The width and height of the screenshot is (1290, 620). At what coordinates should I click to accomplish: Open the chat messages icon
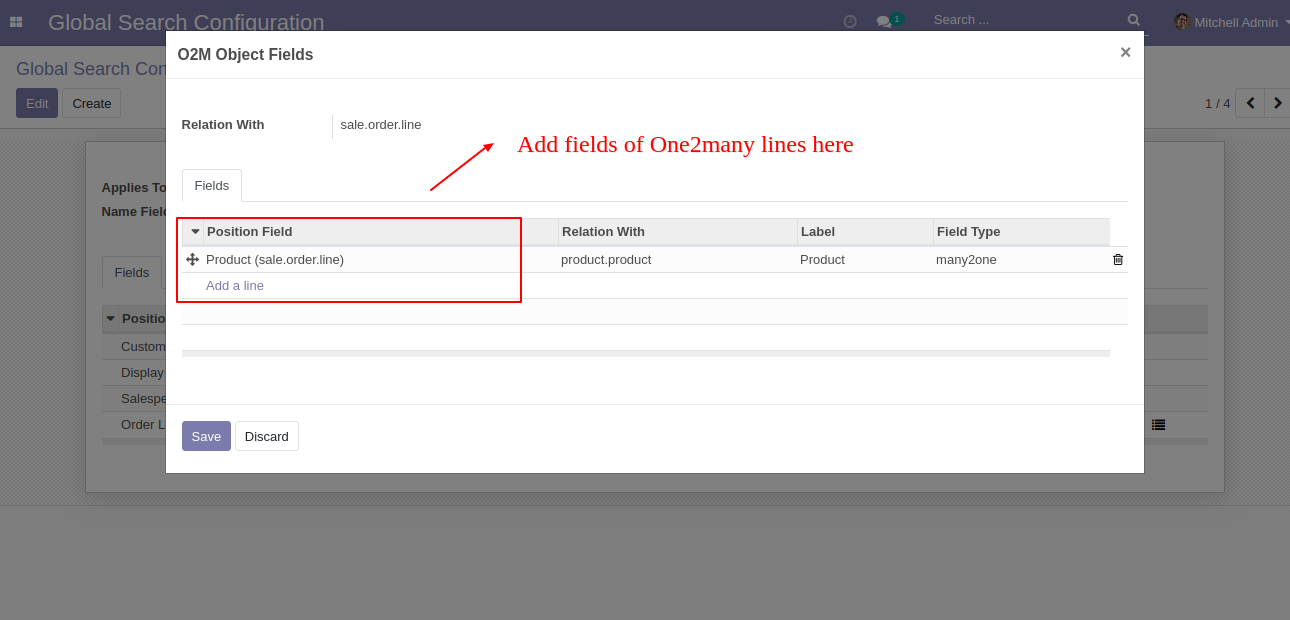coord(884,21)
